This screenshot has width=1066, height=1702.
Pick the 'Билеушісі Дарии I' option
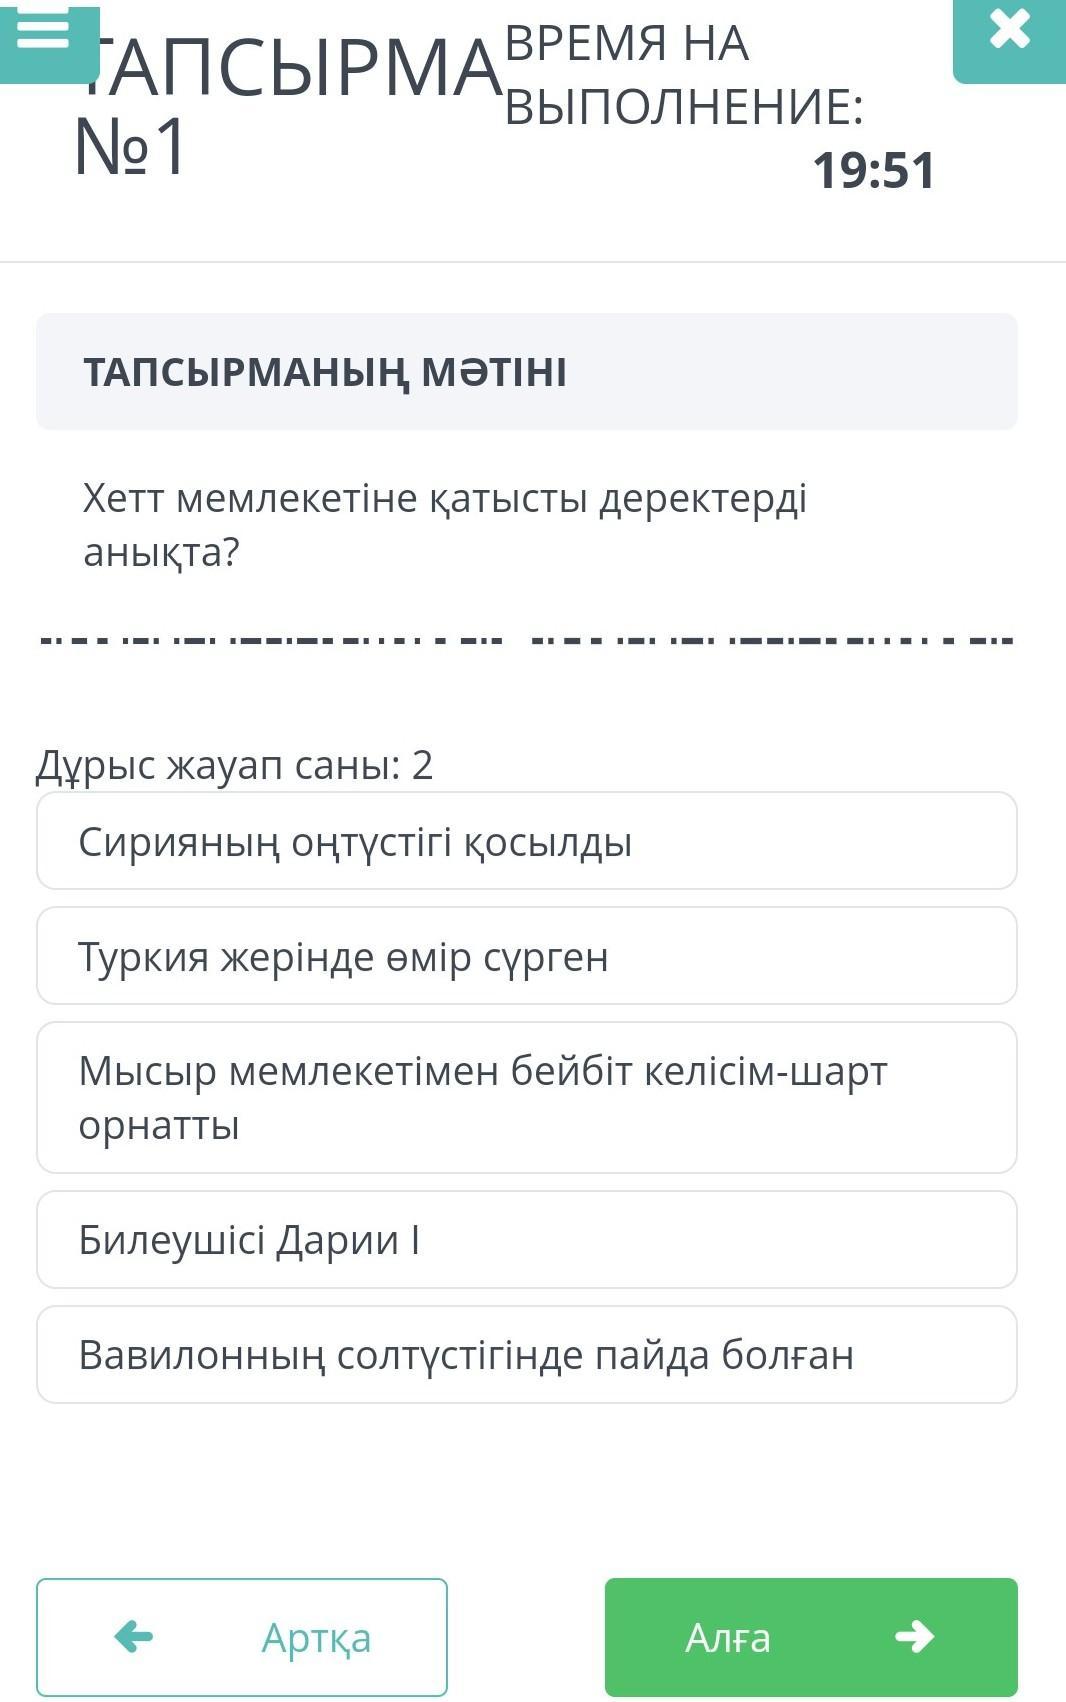click(x=526, y=1240)
